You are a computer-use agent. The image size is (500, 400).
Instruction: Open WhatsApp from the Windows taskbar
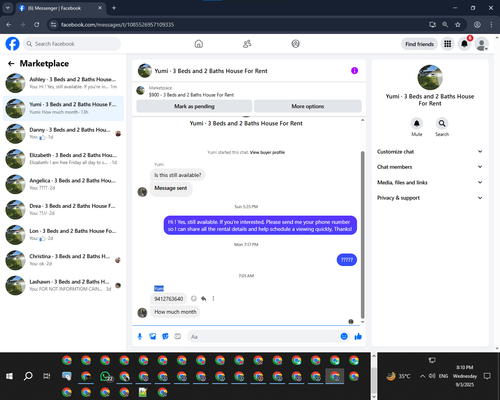(106, 376)
